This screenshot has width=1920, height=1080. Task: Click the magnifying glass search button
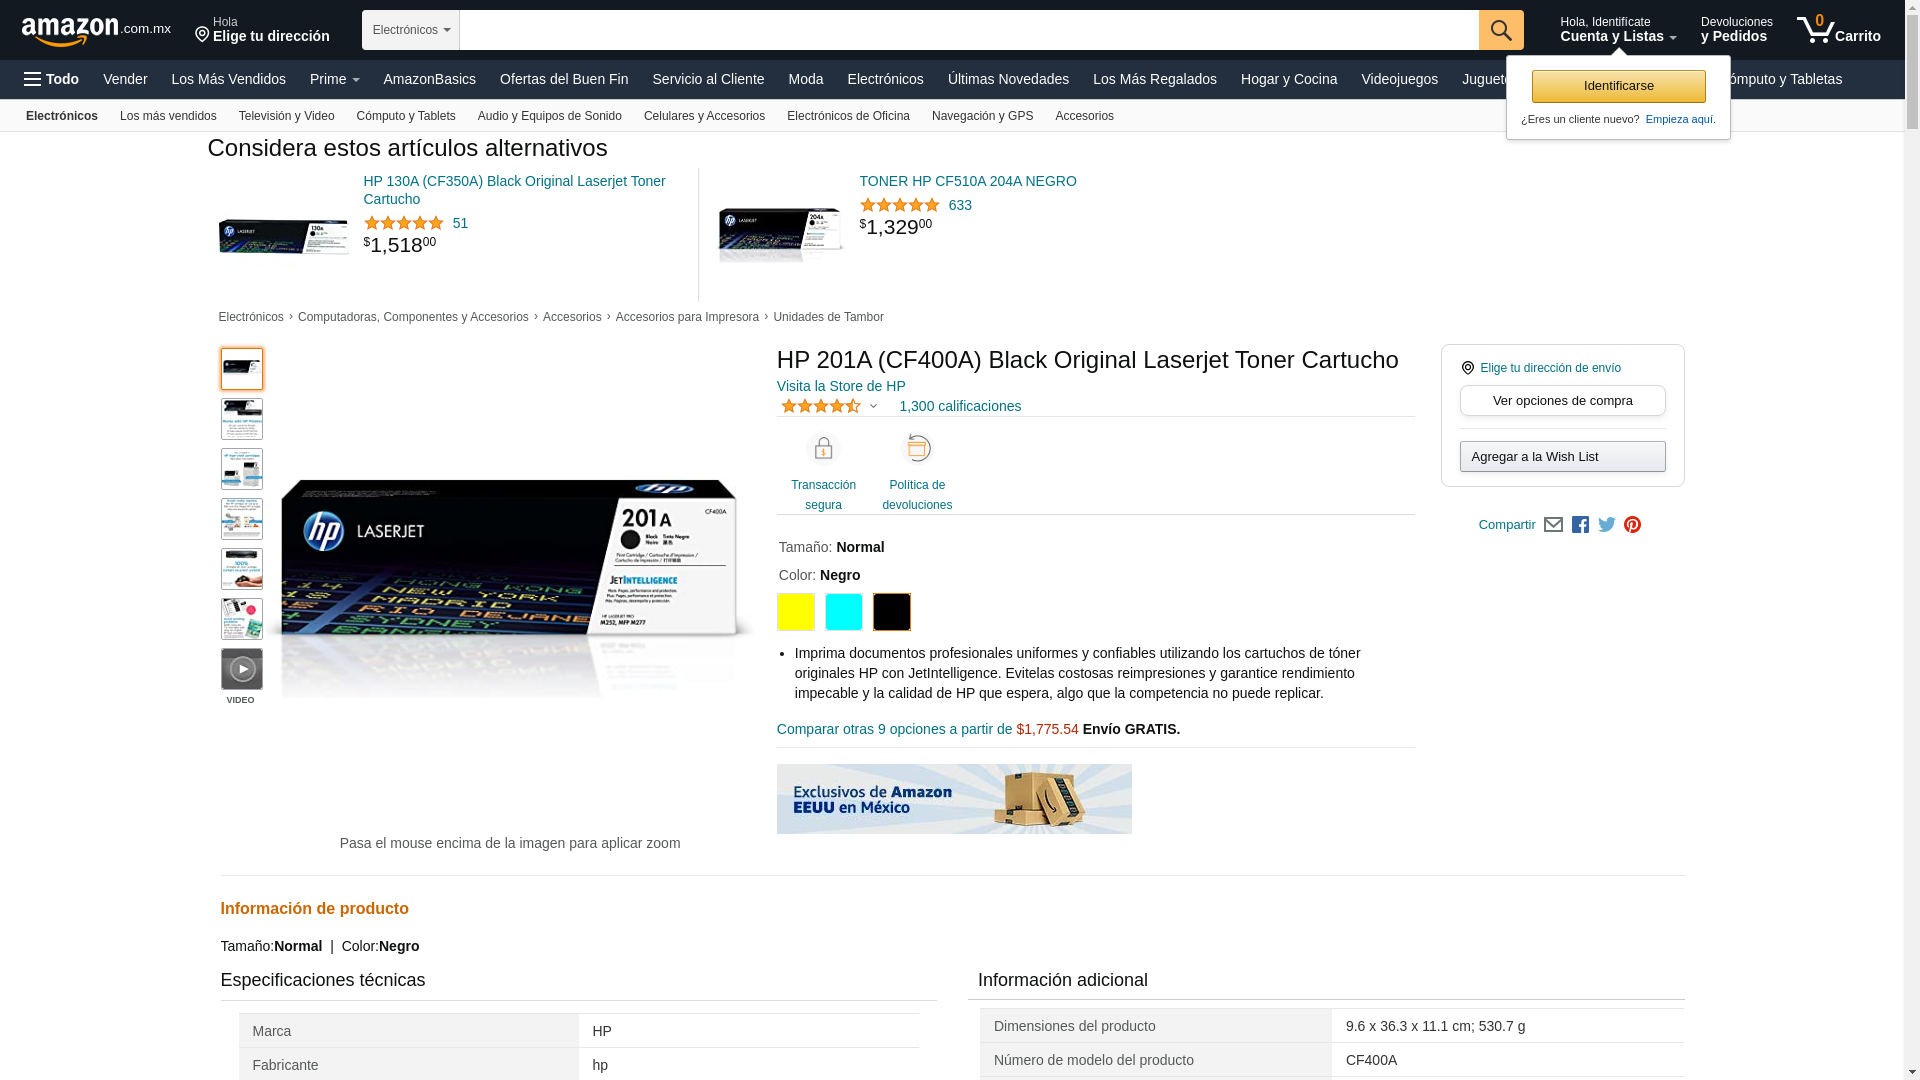click(1500, 30)
